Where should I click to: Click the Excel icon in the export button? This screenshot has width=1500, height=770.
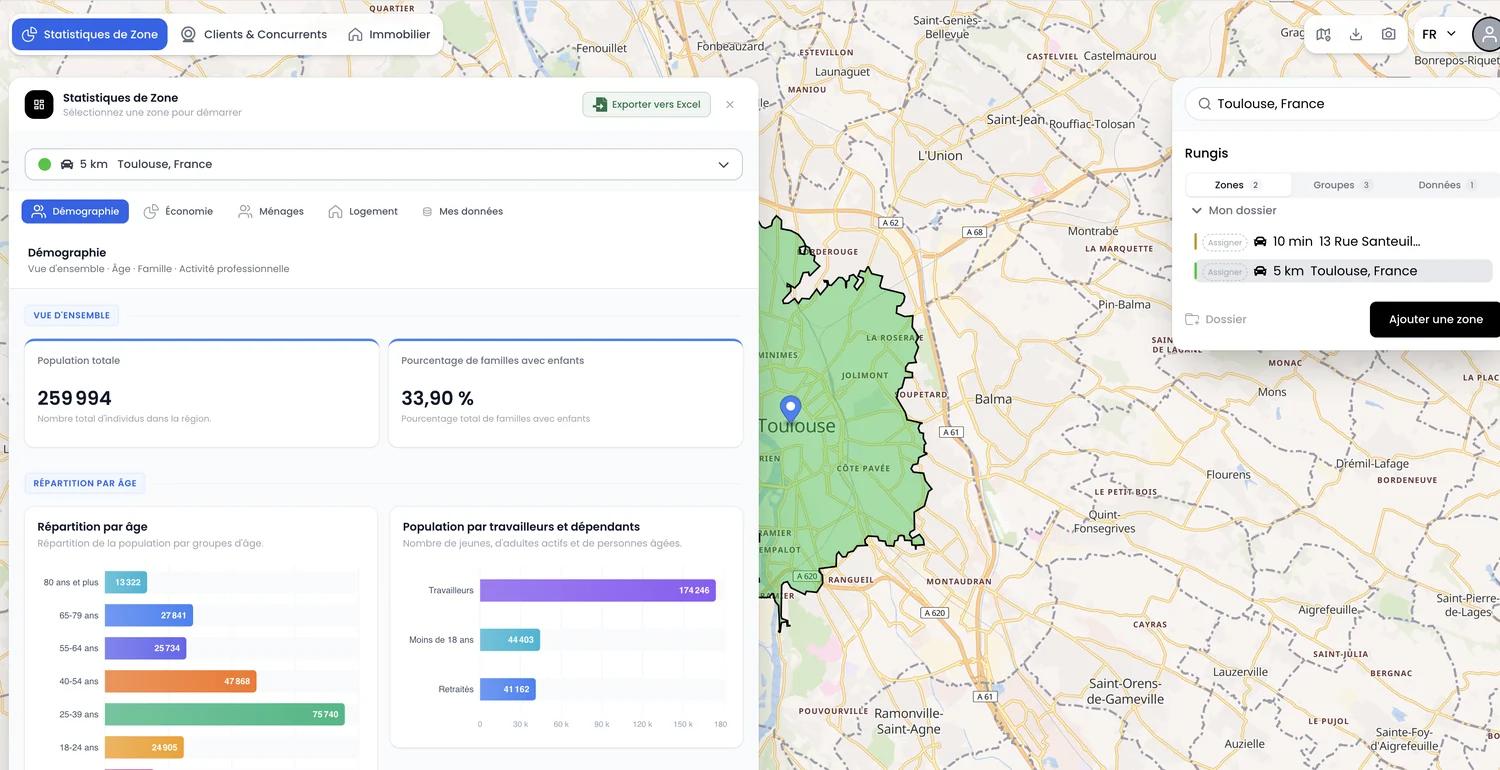[x=600, y=104]
